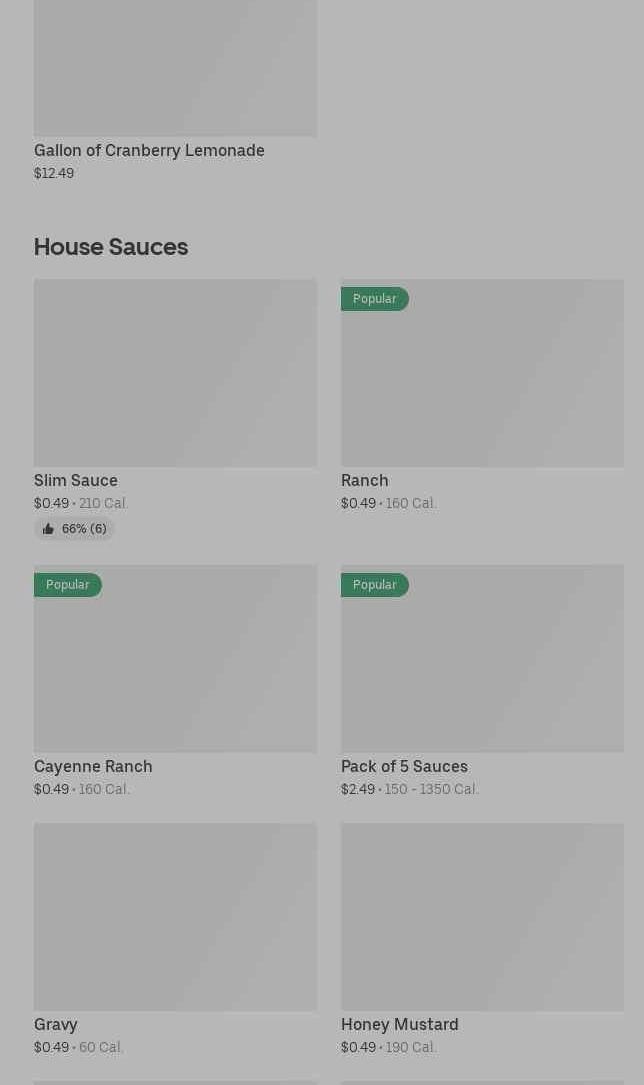Click the Honey Mustard item name
Screen dimensions: 644x1085
(399, 1024)
